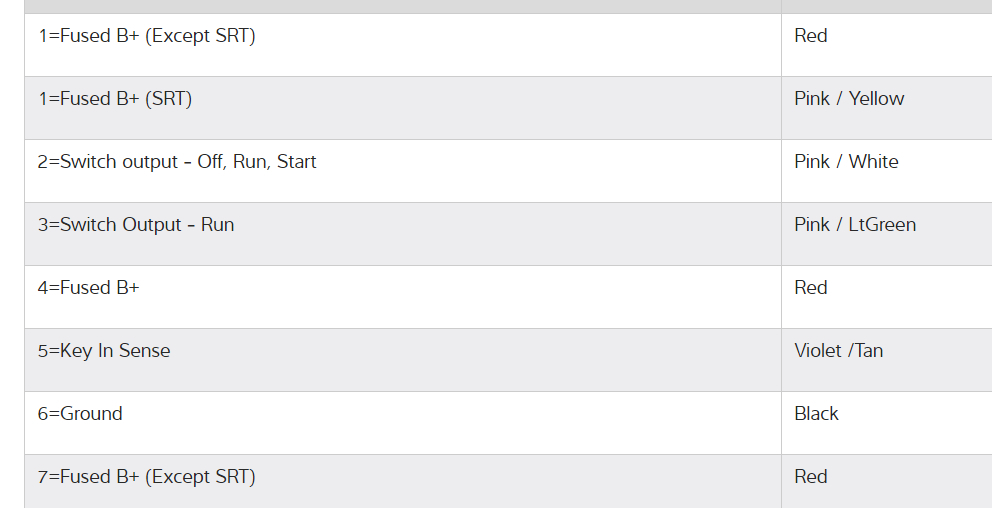Click the "1=Fused B+ (SRT)" cell

[x=115, y=99]
